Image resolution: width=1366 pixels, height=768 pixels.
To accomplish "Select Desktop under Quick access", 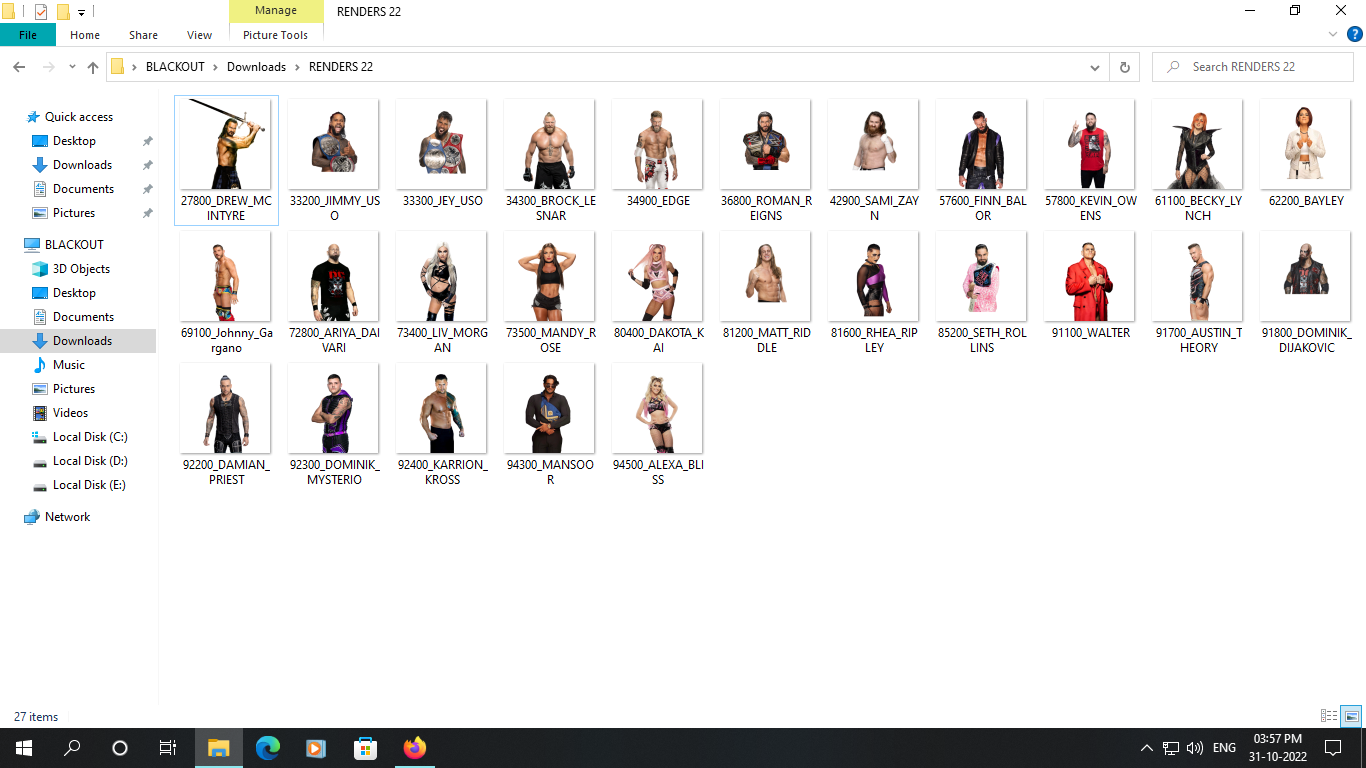I will [x=74, y=141].
